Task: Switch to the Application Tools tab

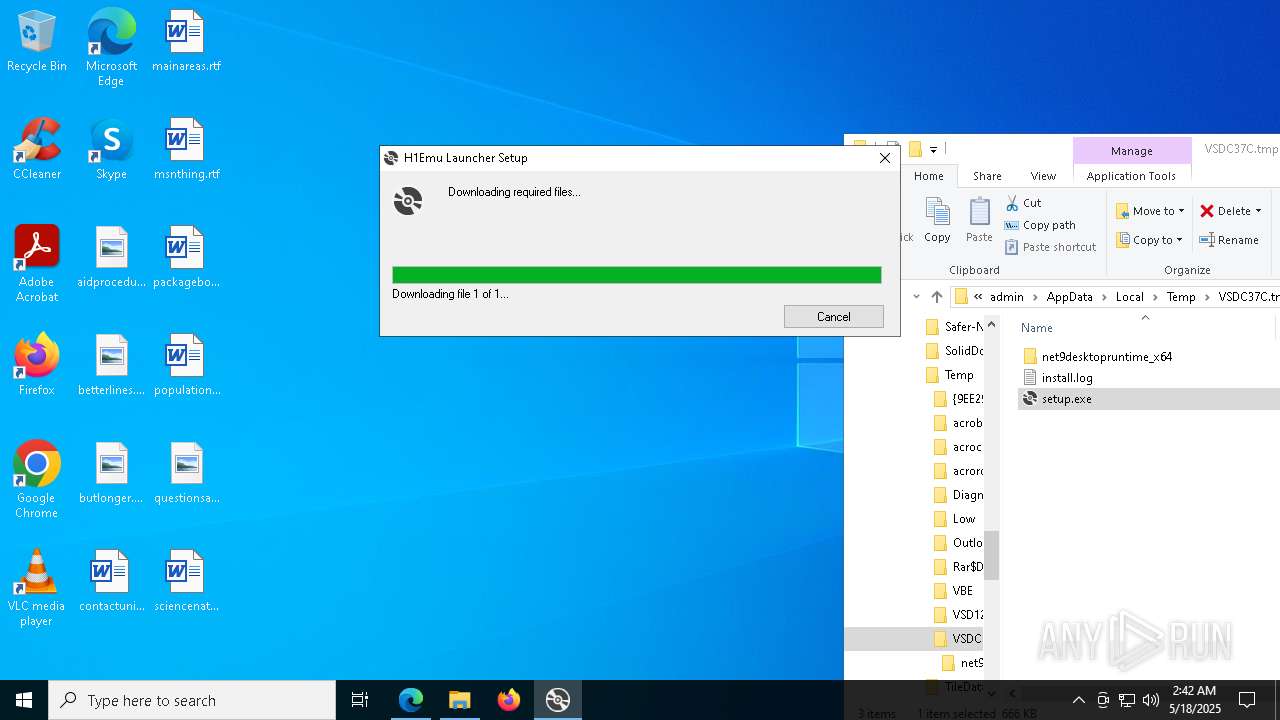Action: (1131, 176)
